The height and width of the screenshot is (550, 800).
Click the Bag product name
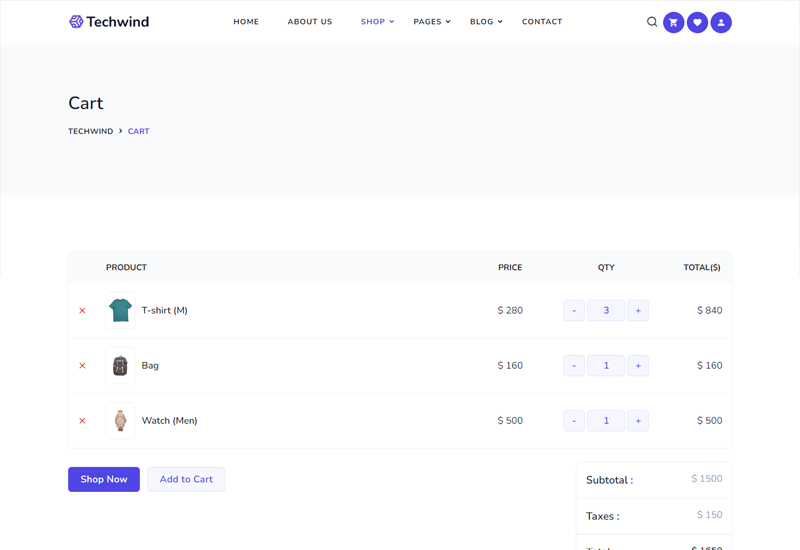point(150,366)
